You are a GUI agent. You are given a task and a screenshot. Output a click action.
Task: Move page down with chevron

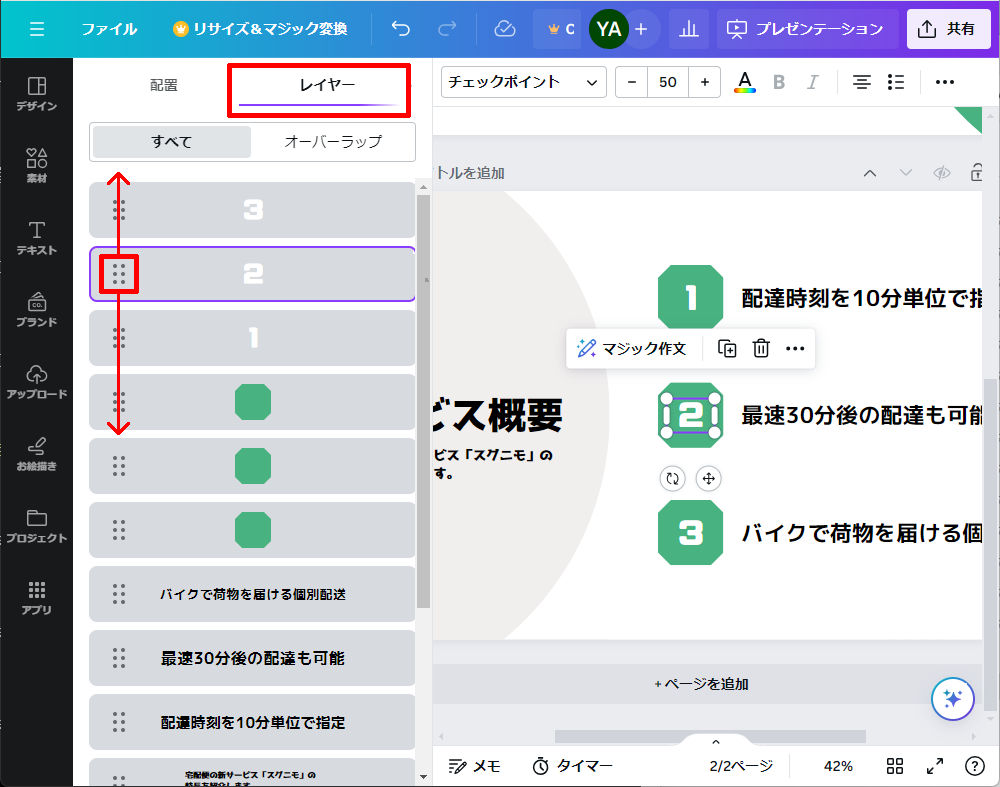[x=906, y=173]
